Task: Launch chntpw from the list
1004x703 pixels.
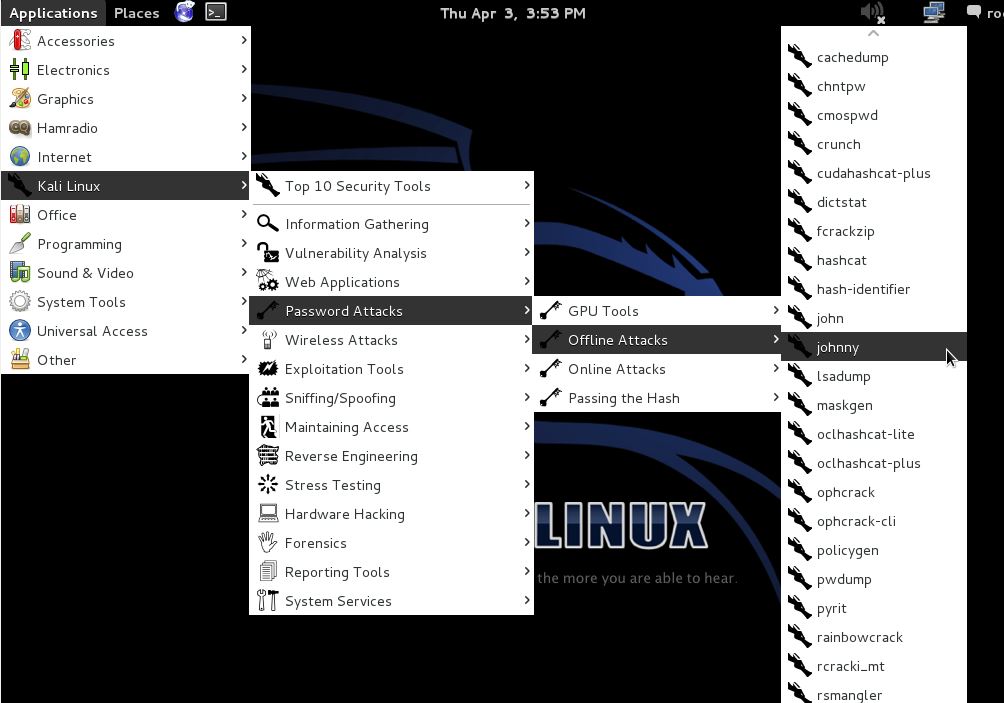Action: pos(874,86)
